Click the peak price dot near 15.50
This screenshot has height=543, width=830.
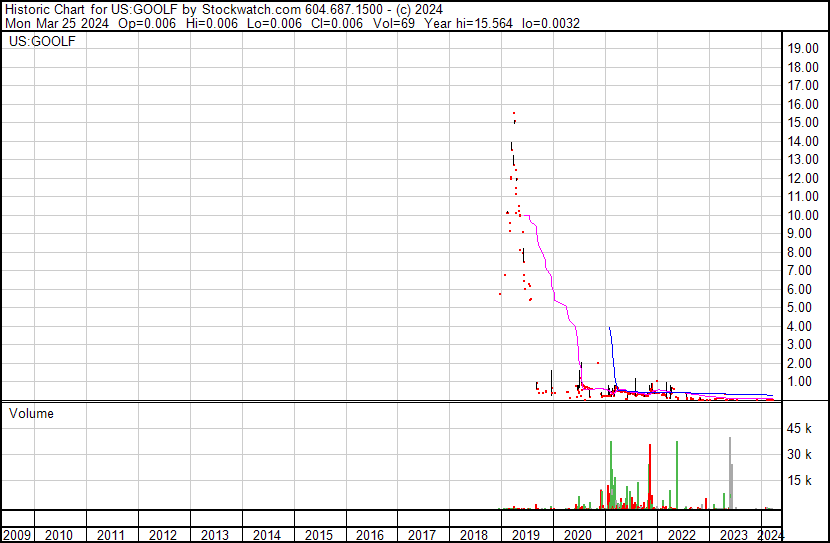coord(514,113)
